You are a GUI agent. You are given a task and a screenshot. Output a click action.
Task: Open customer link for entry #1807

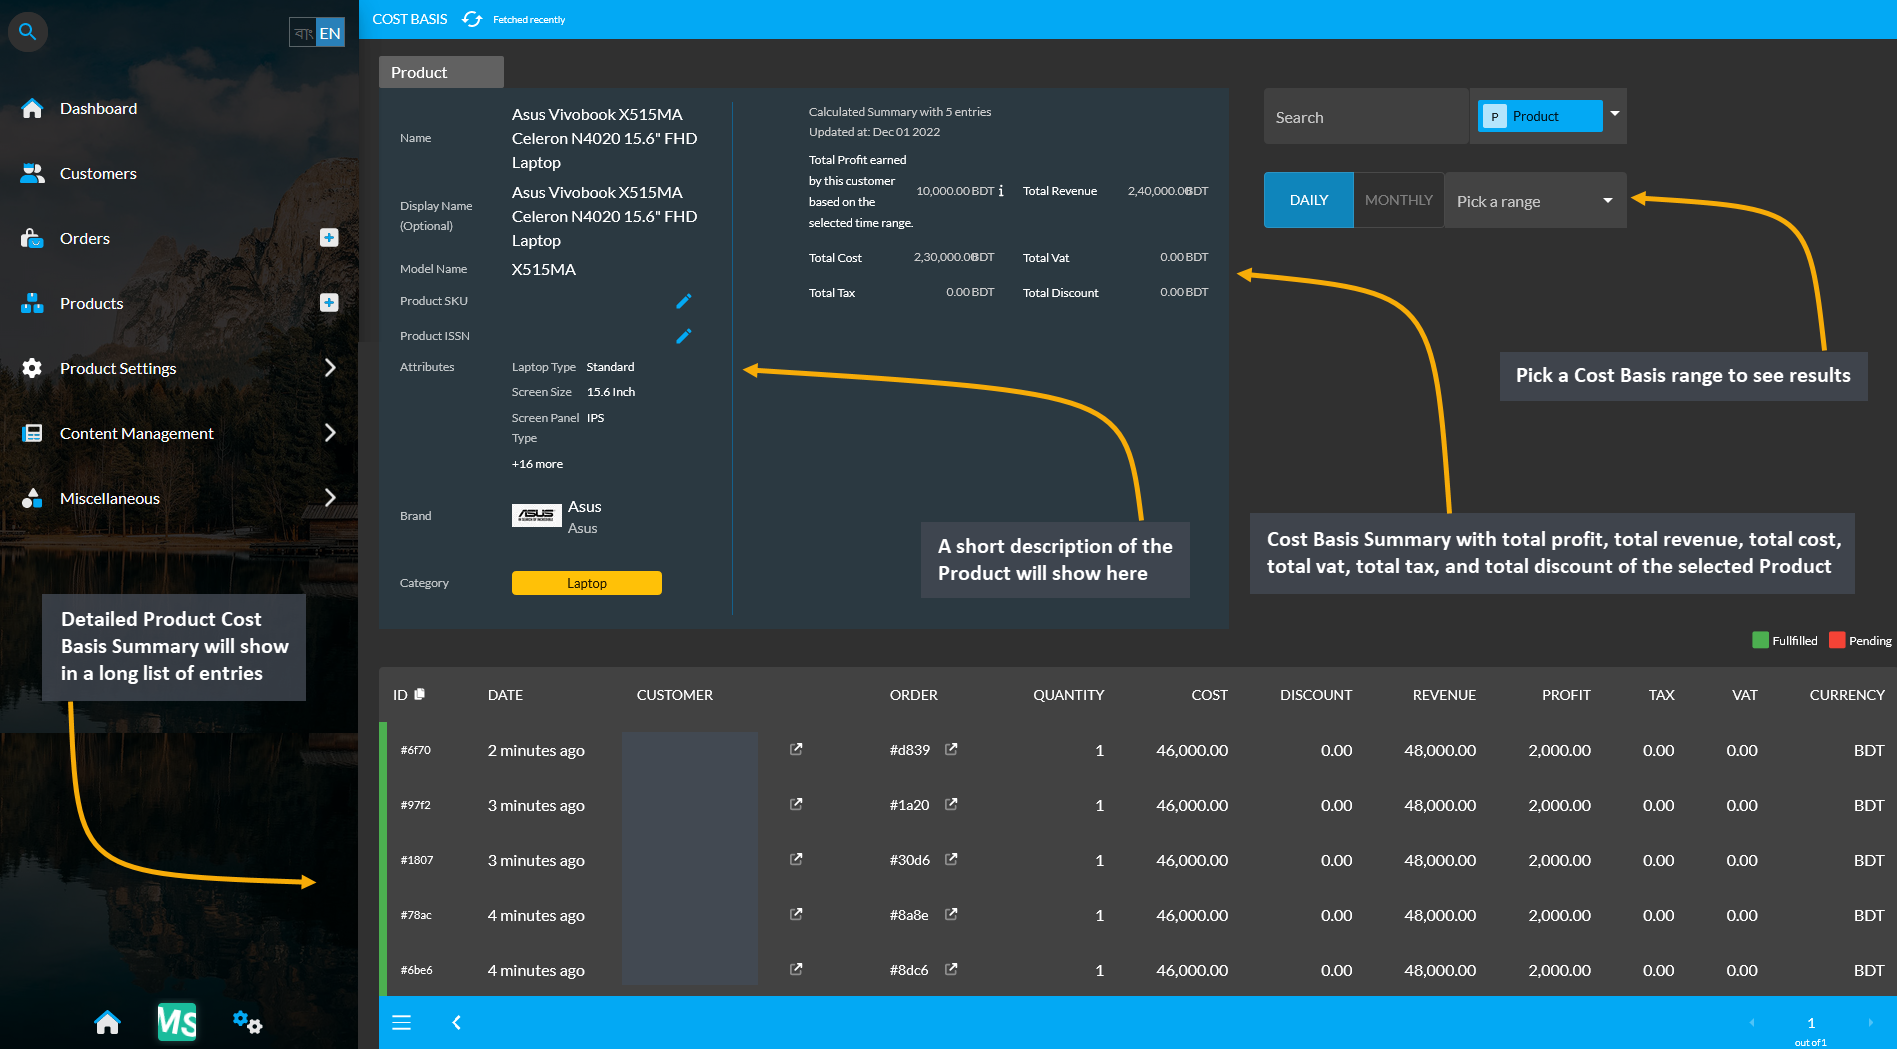[x=796, y=859]
